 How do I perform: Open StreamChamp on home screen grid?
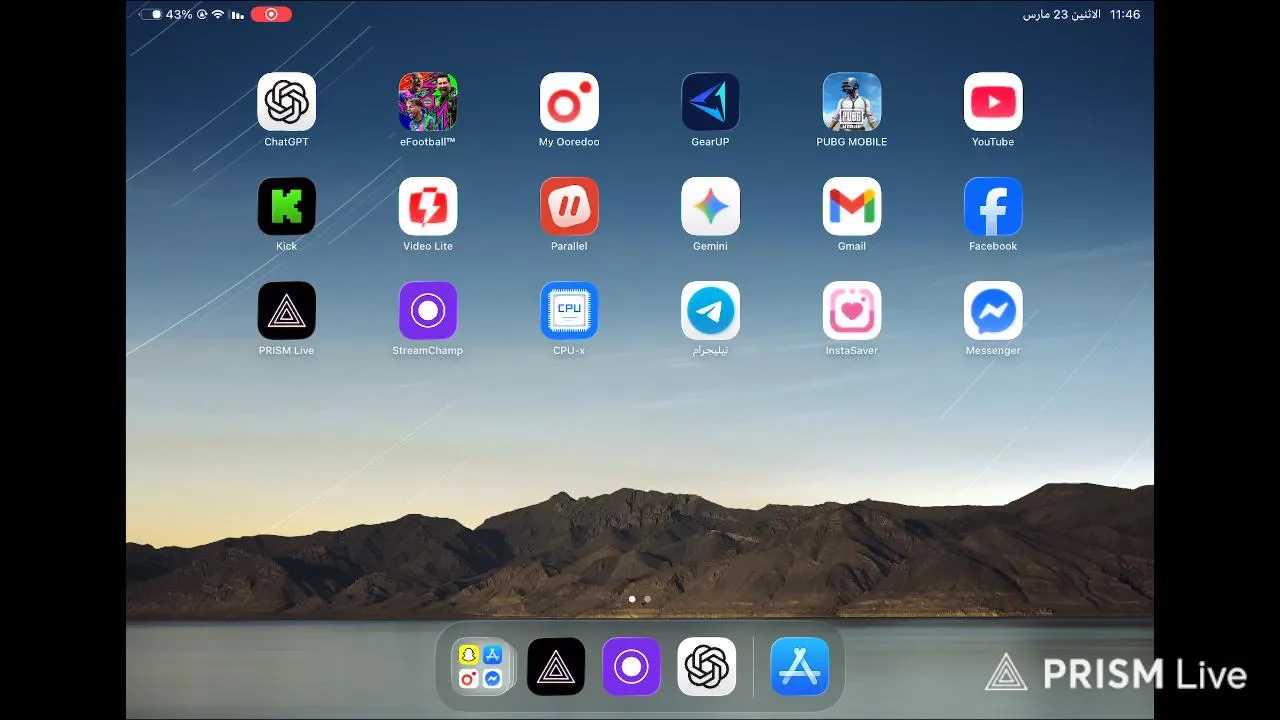tap(428, 311)
